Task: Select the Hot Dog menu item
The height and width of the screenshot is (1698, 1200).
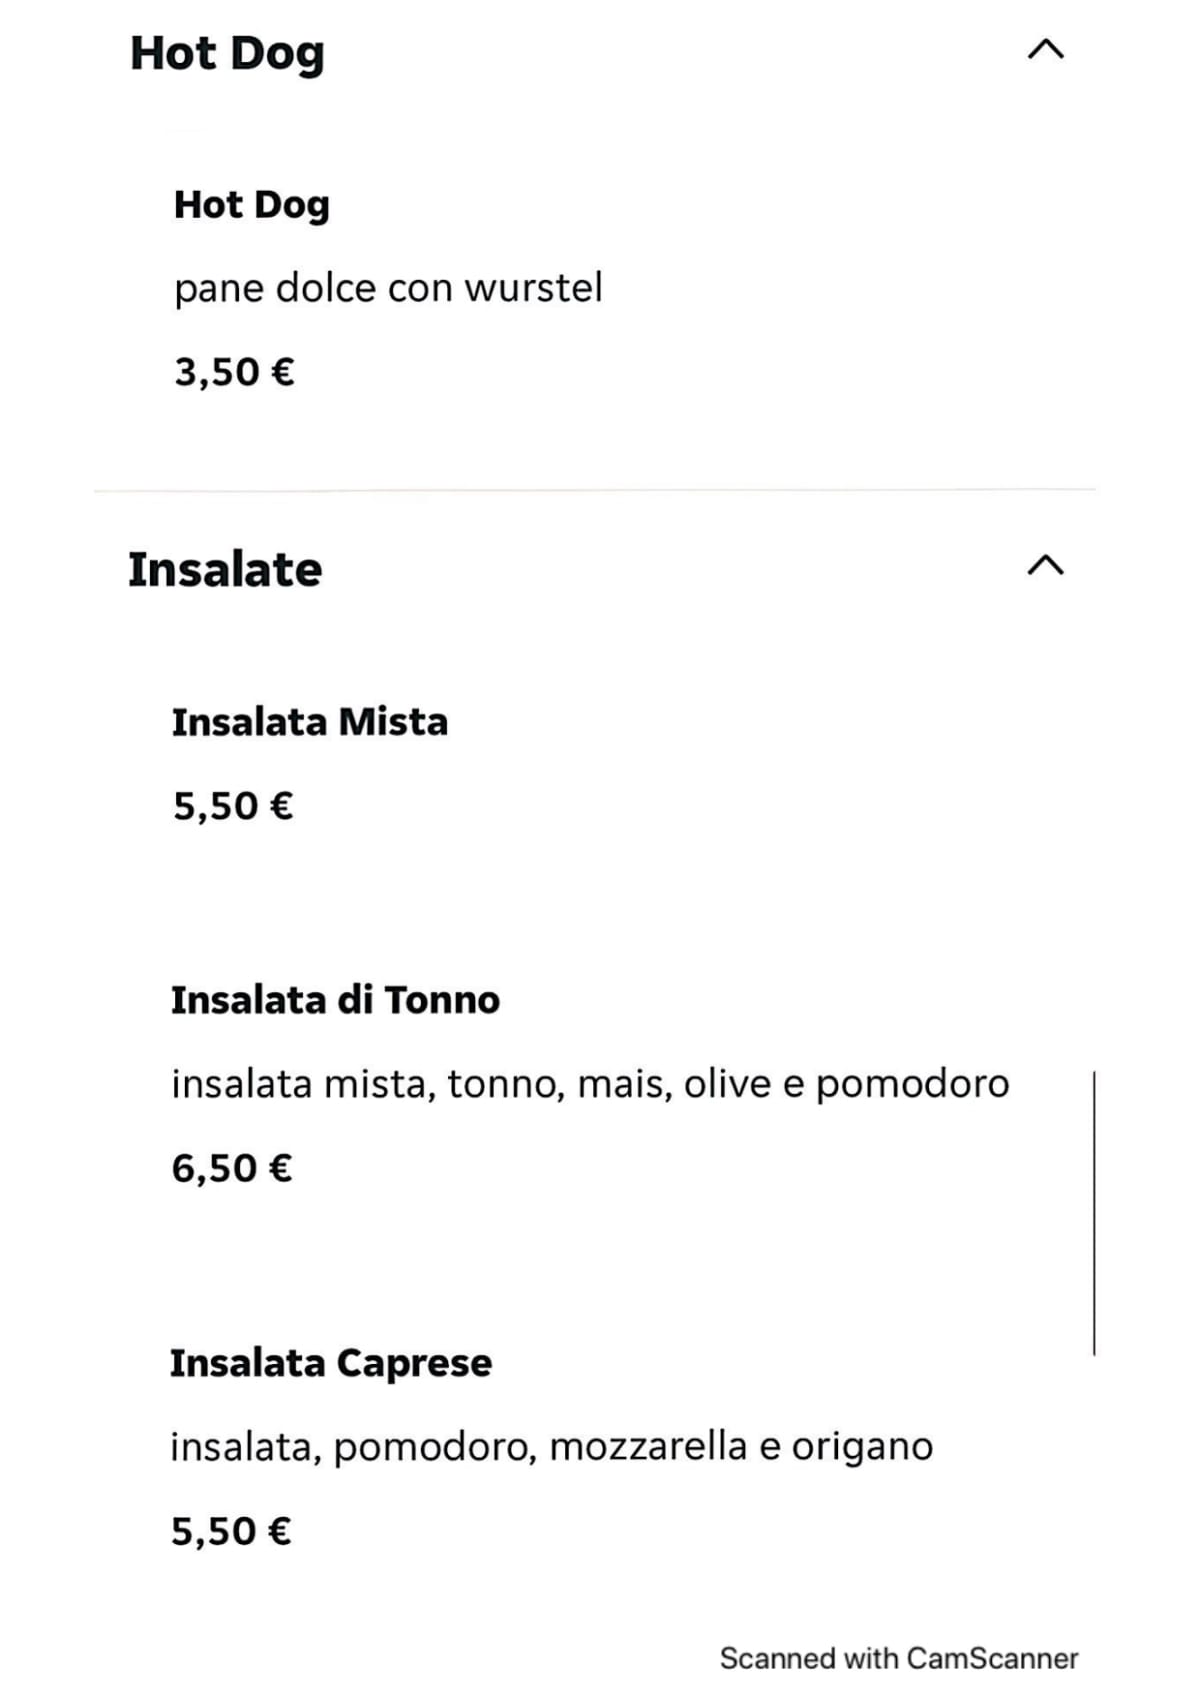Action: point(249,204)
